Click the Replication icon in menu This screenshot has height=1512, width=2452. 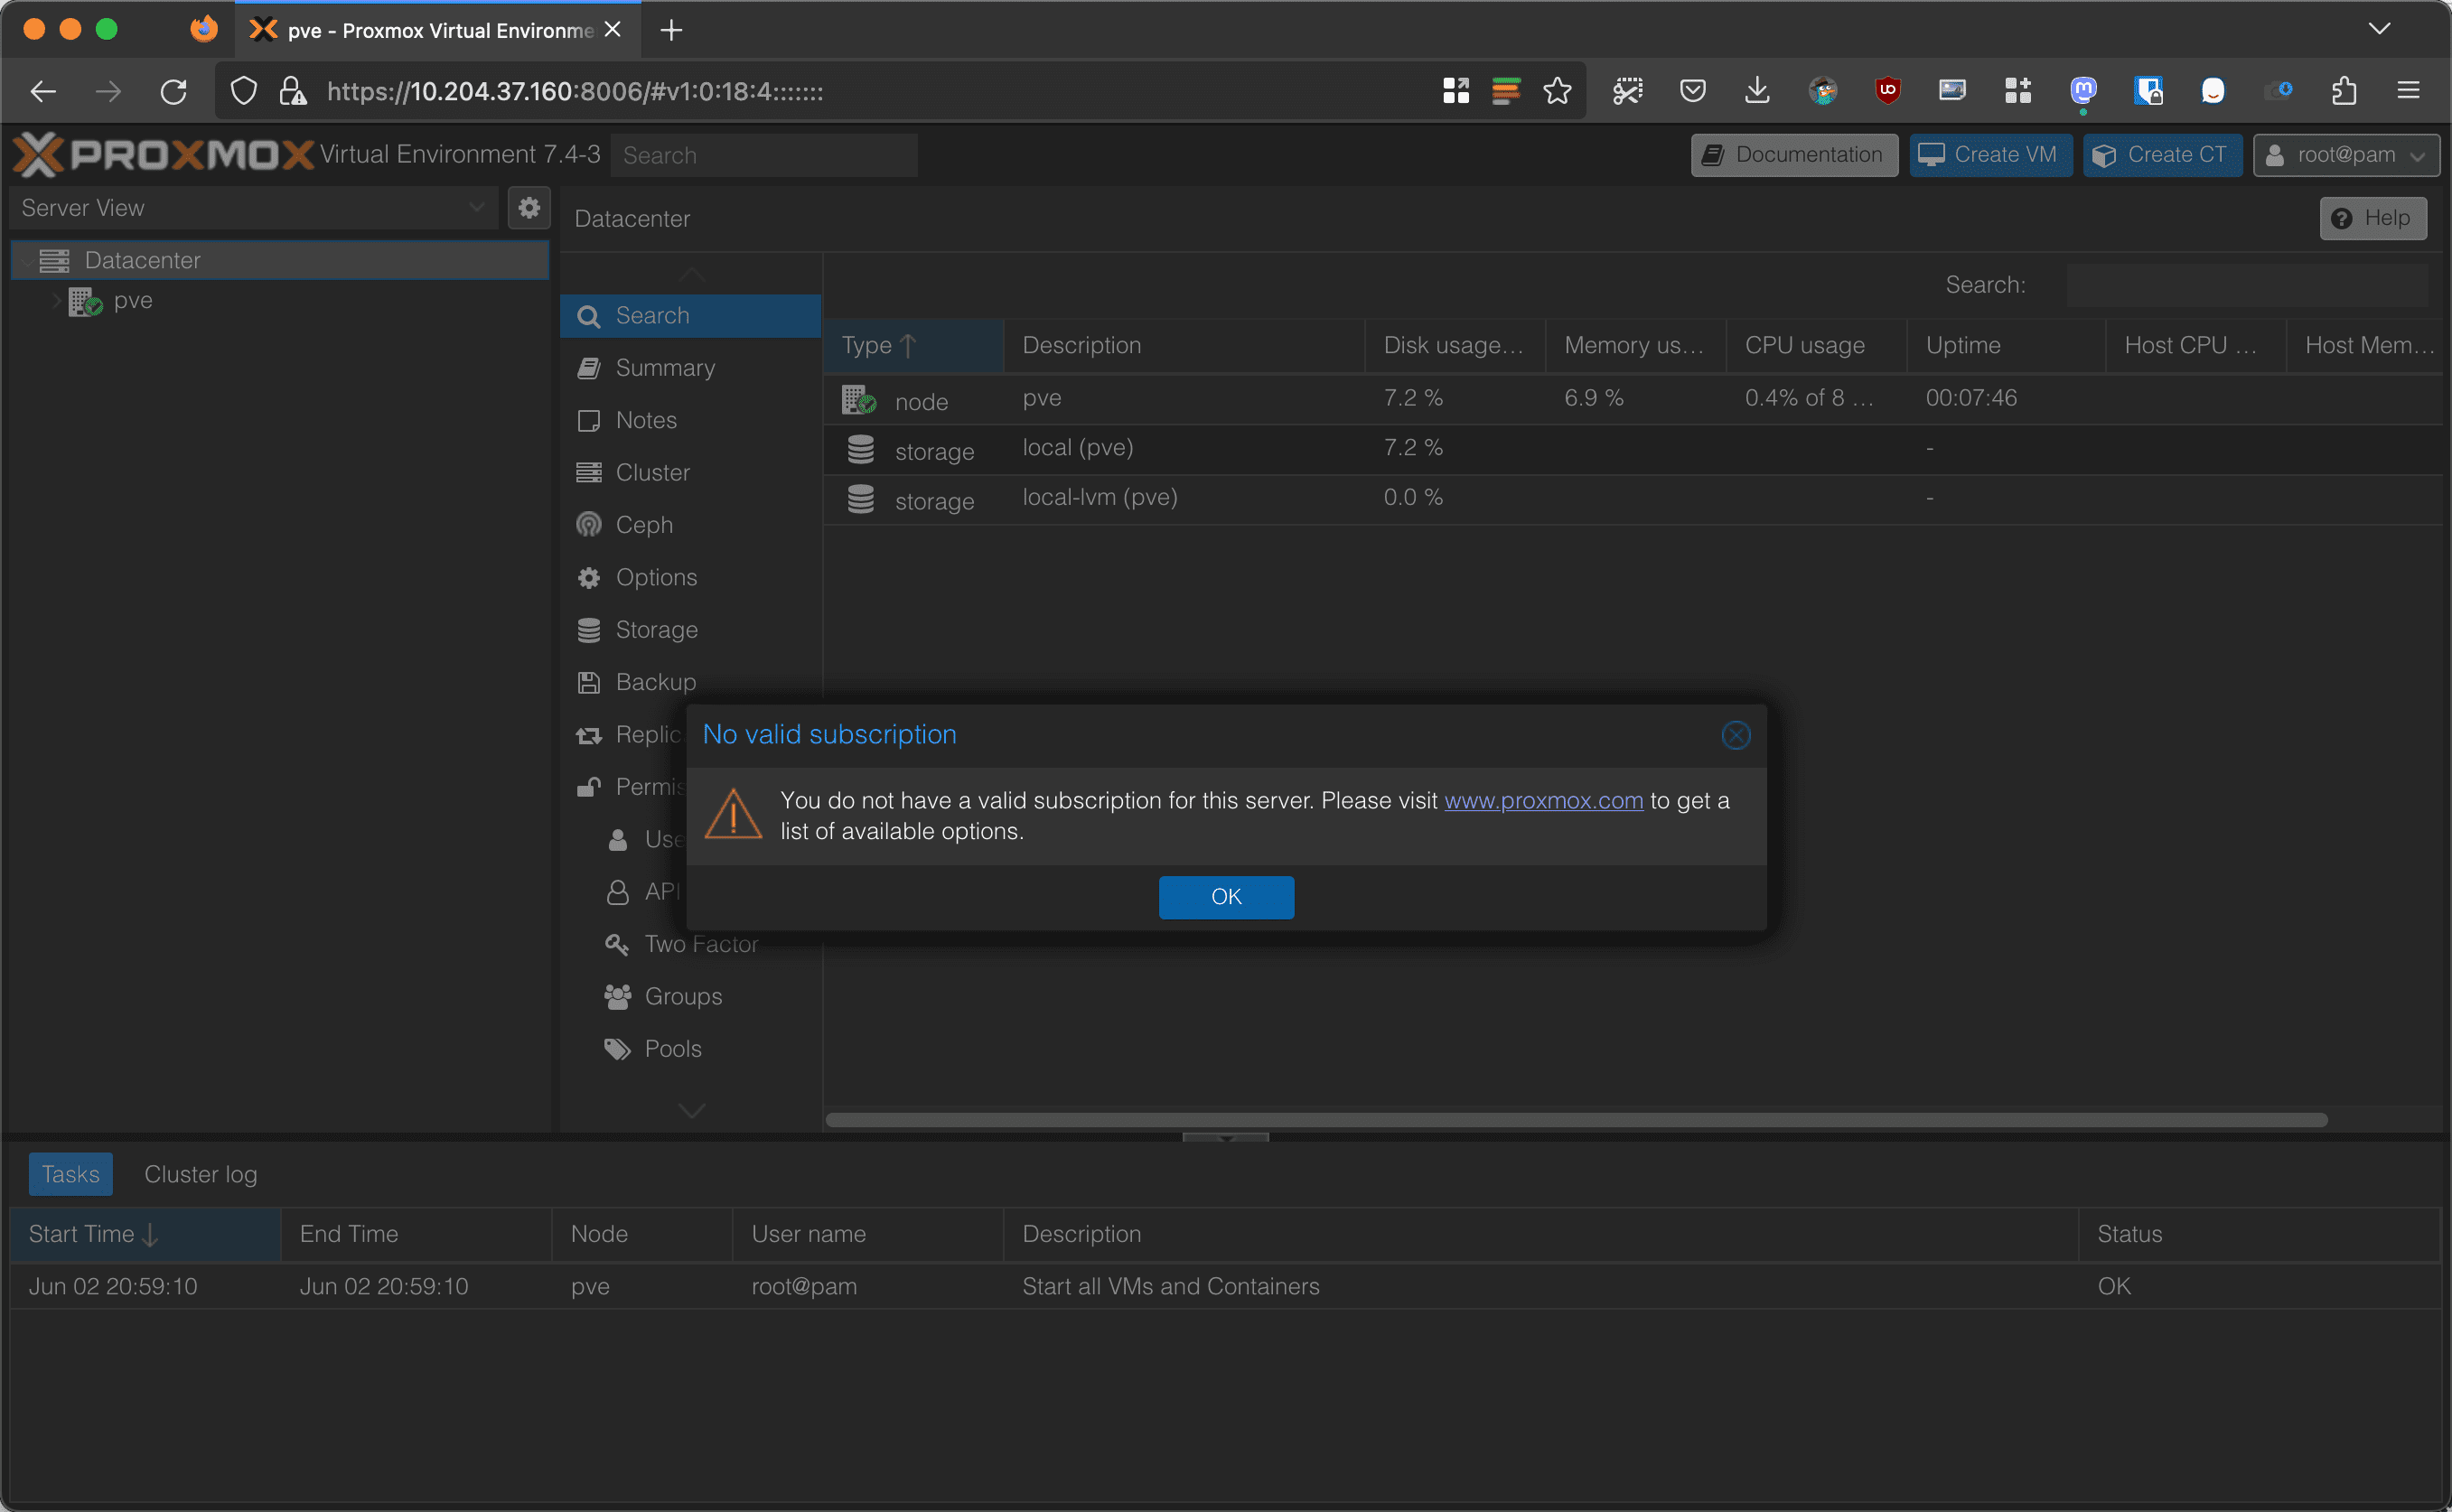coord(588,736)
